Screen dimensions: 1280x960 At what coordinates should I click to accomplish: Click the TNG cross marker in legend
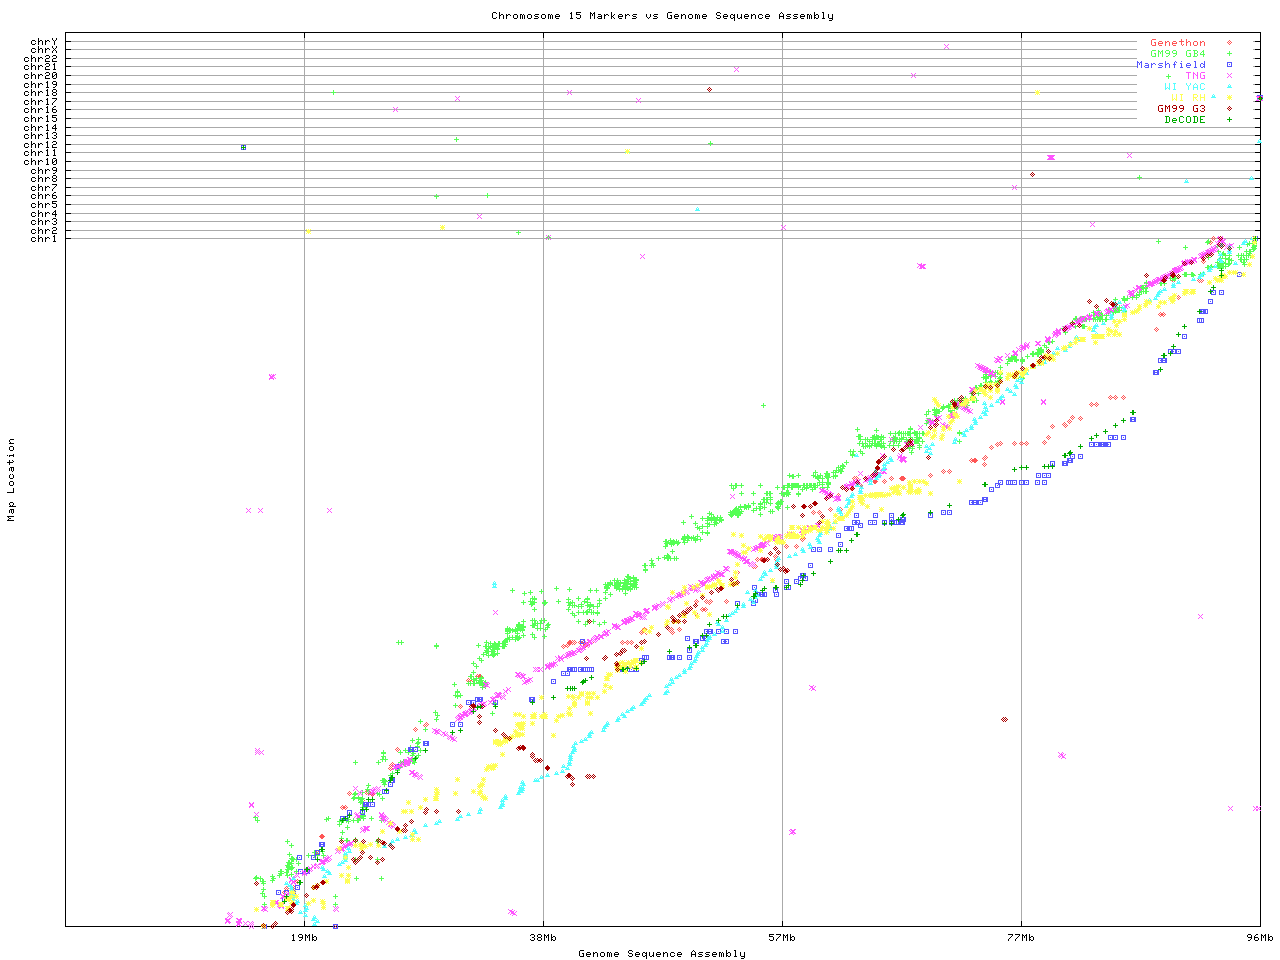1229,76
